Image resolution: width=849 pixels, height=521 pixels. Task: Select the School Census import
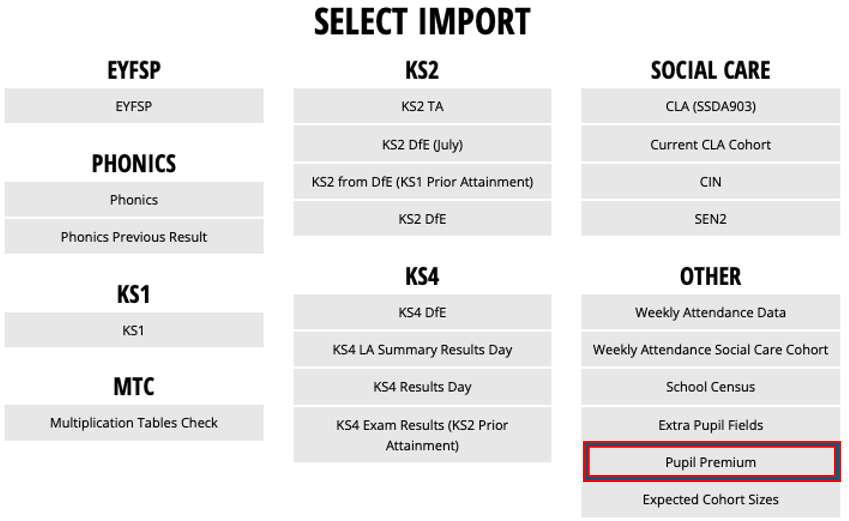click(710, 387)
